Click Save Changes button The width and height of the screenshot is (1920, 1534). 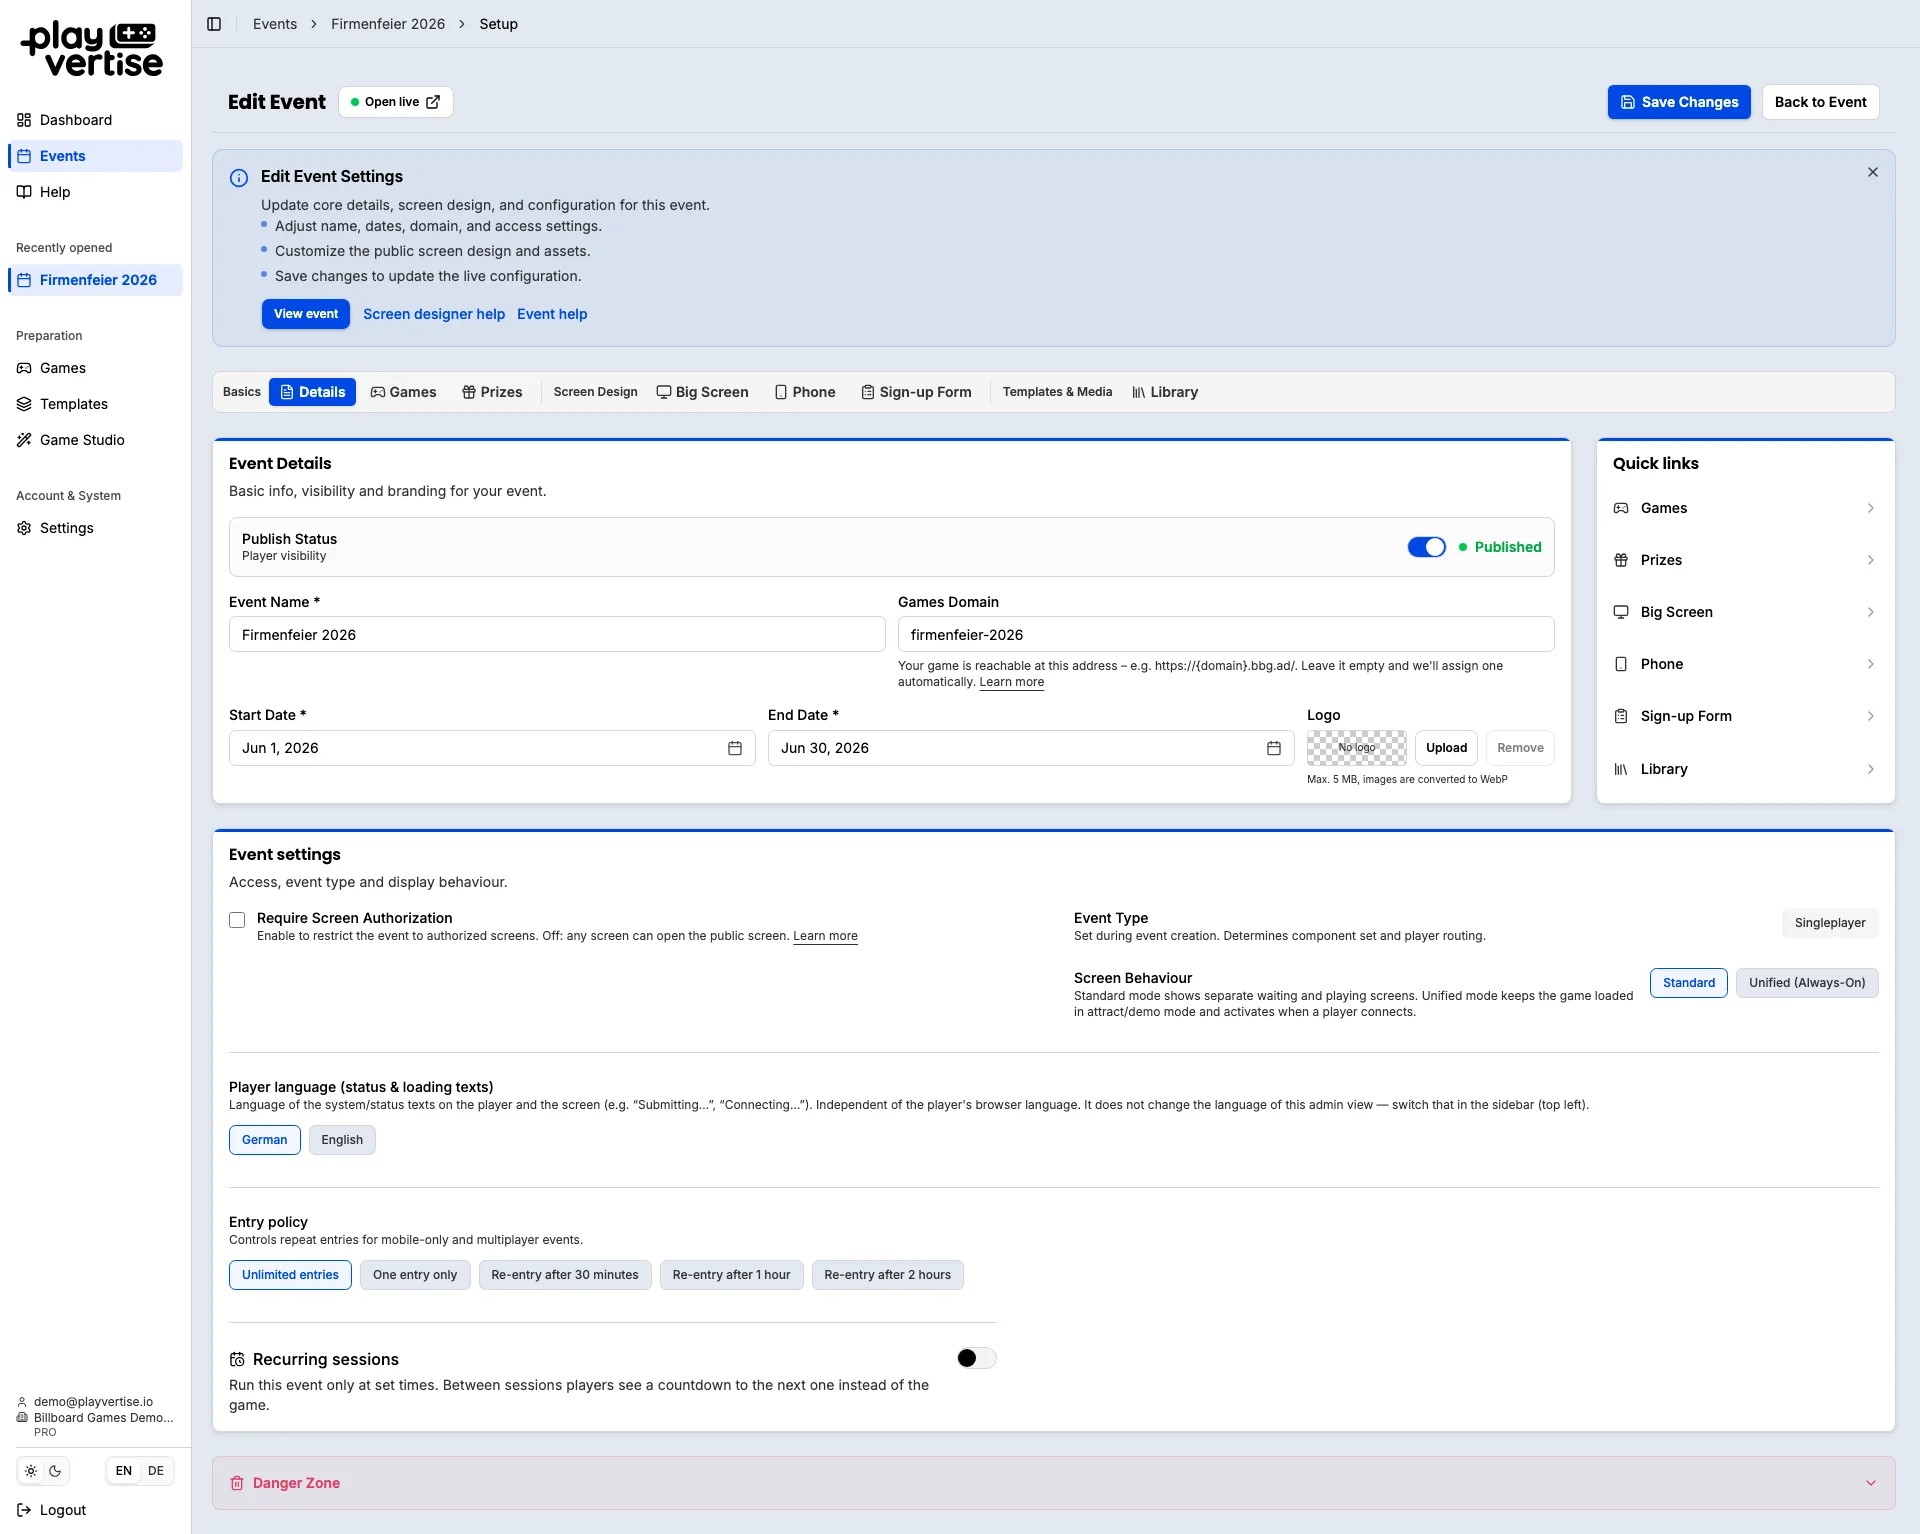coord(1679,102)
